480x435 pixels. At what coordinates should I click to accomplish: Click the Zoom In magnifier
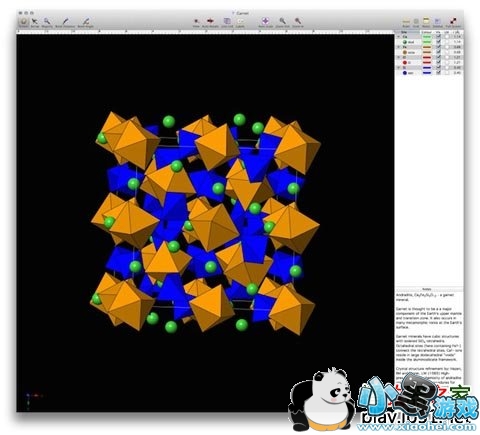tap(298, 23)
